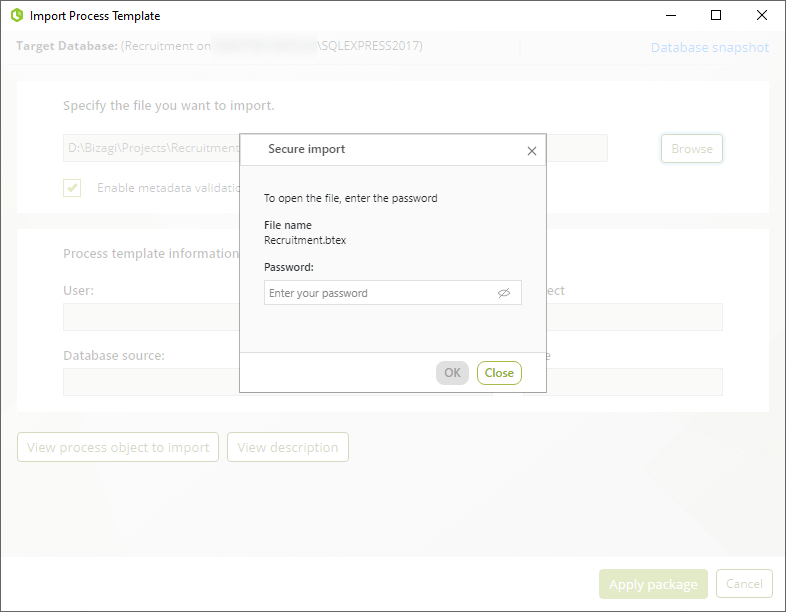
Task: Minimize the Import Process Template window
Action: click(x=671, y=15)
